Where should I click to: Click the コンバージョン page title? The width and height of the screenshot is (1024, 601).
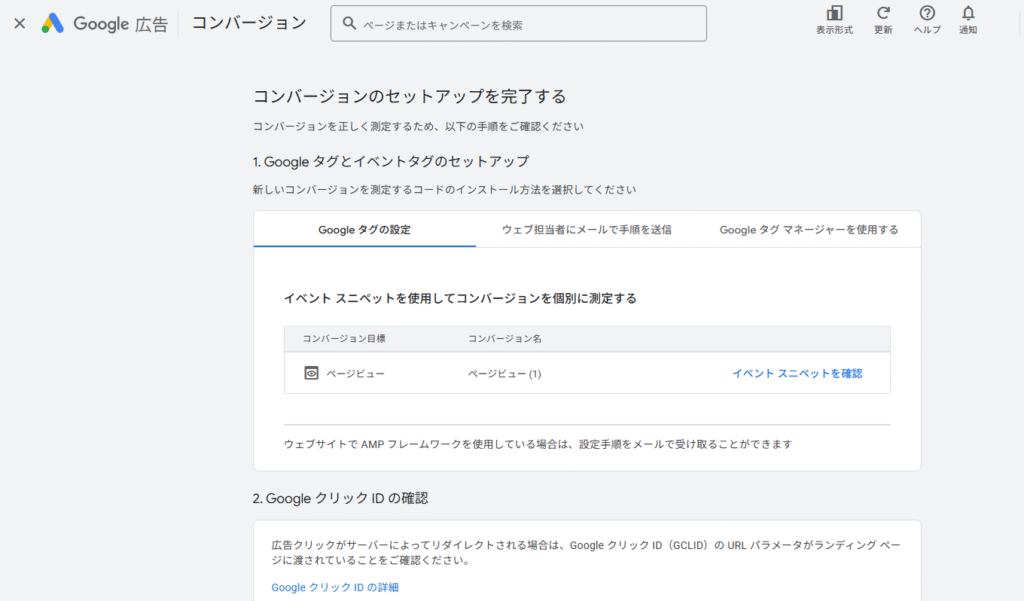pyautogui.click(x=248, y=23)
